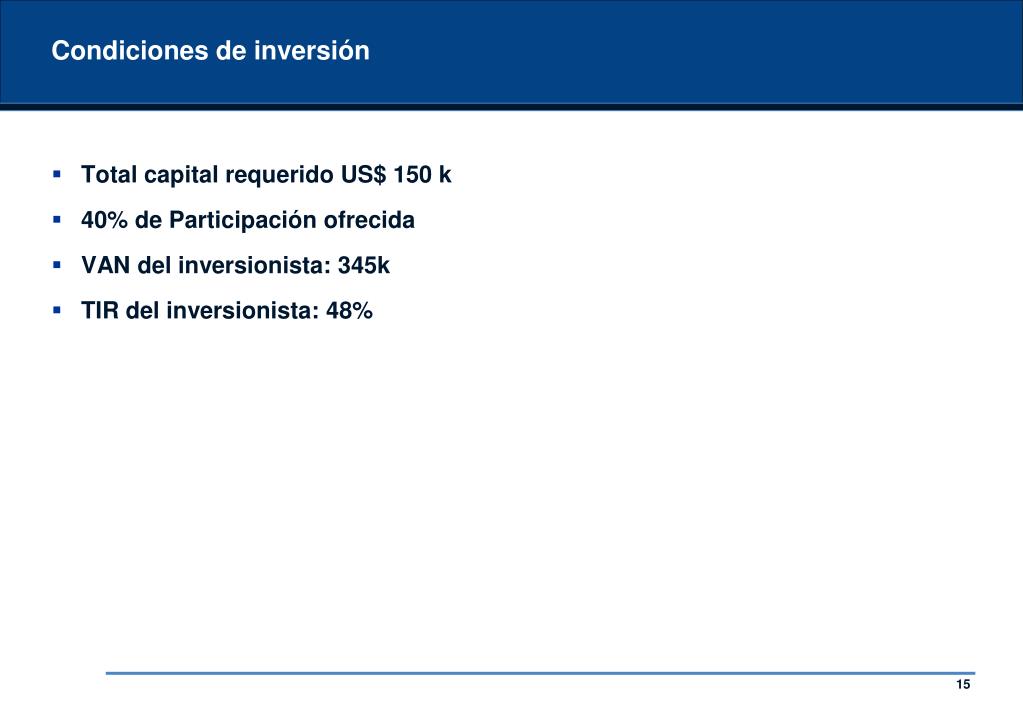Click the '345k' value
The height and width of the screenshot is (708, 1023).
(x=364, y=266)
